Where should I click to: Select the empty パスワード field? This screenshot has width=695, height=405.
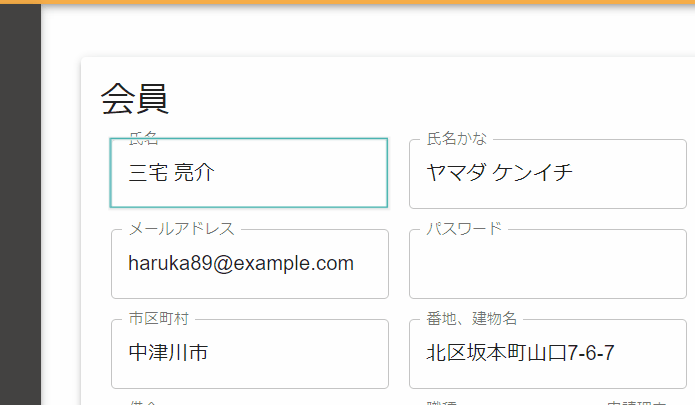click(x=547, y=264)
